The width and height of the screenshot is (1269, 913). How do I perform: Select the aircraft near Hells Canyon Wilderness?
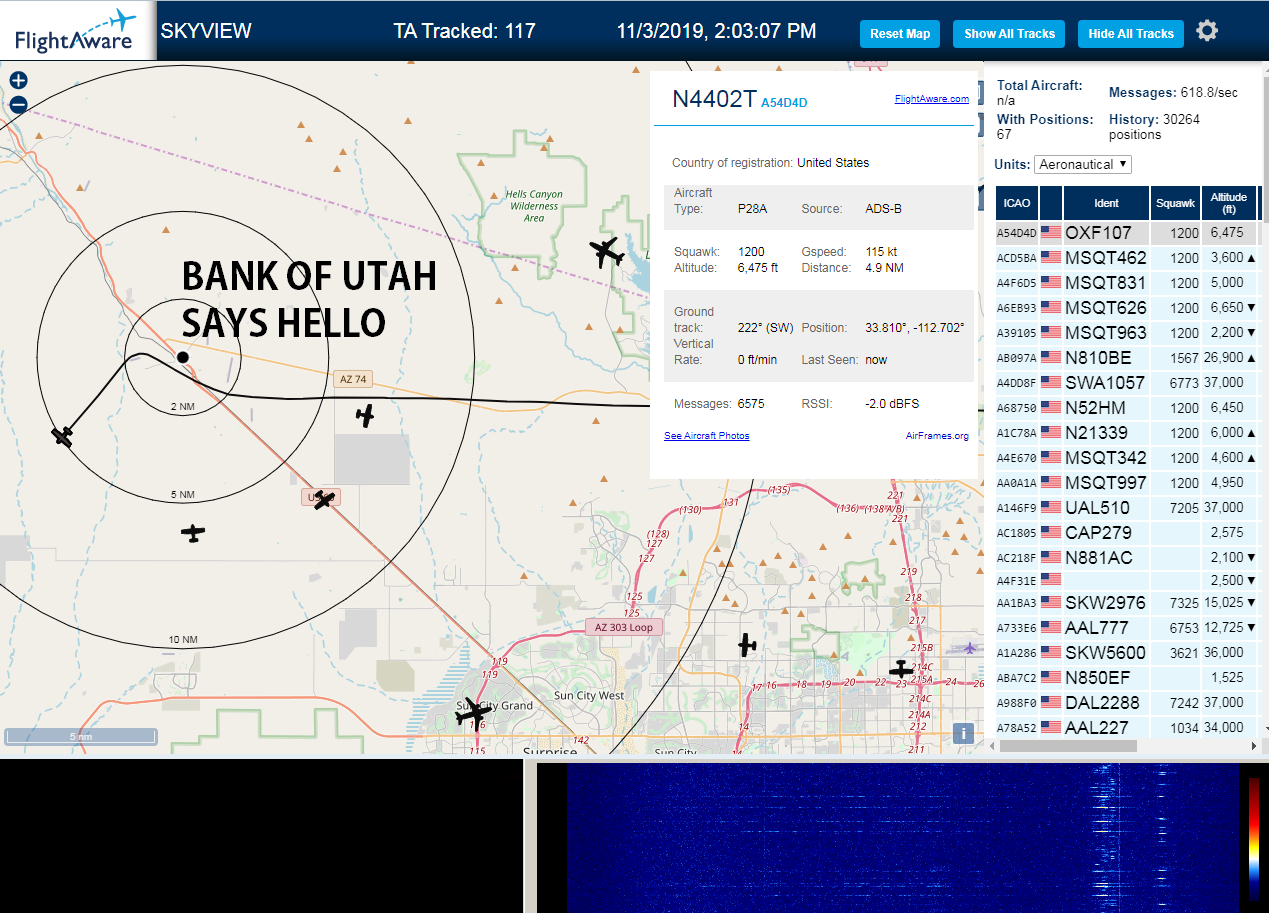(607, 251)
